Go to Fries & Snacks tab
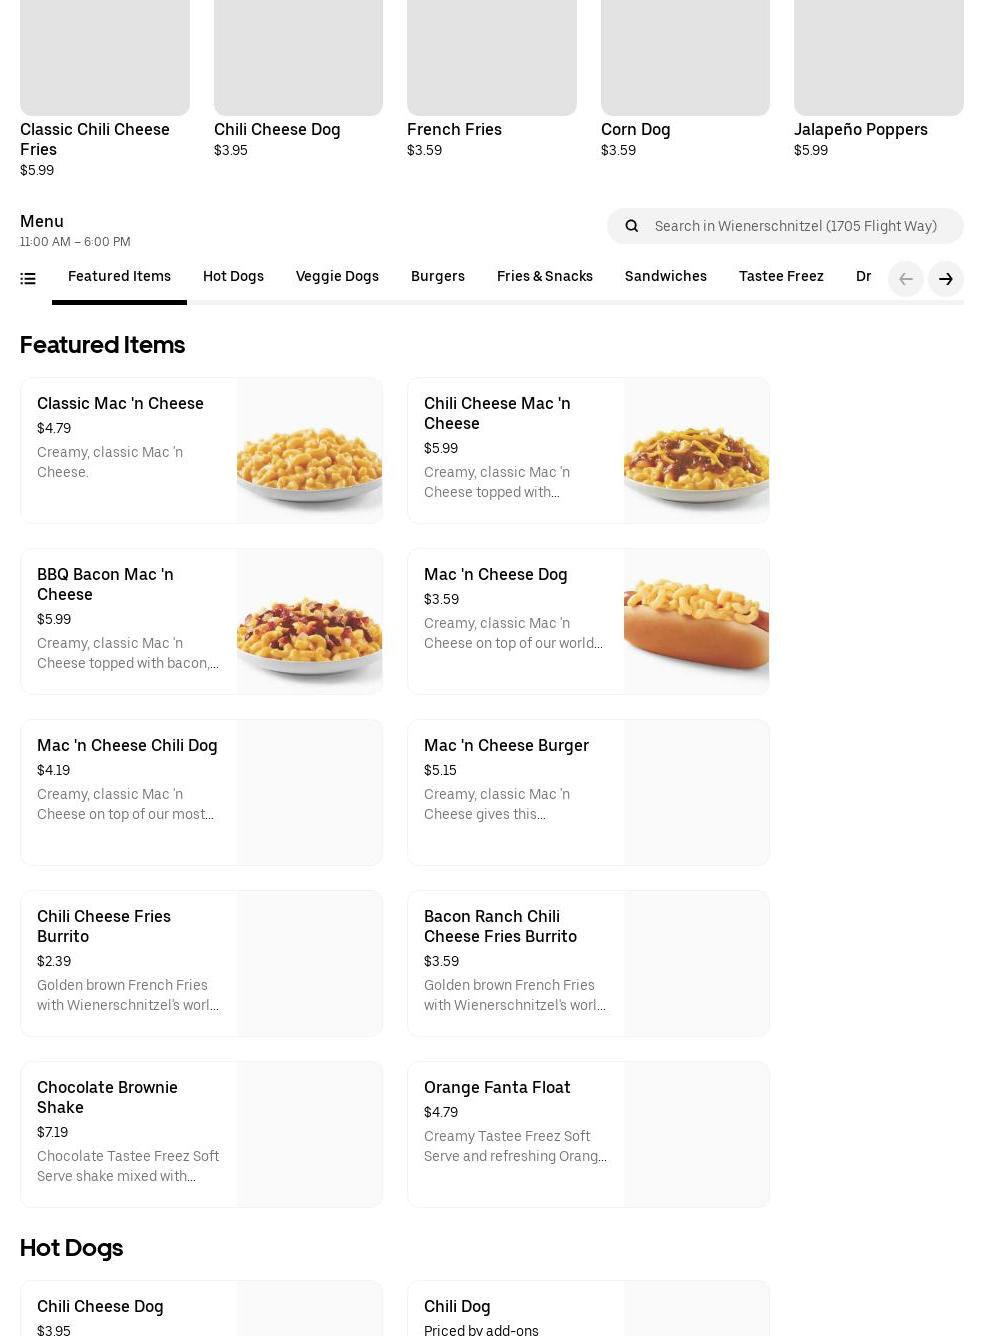Screen dimensions: 984x1336 click(x=545, y=277)
